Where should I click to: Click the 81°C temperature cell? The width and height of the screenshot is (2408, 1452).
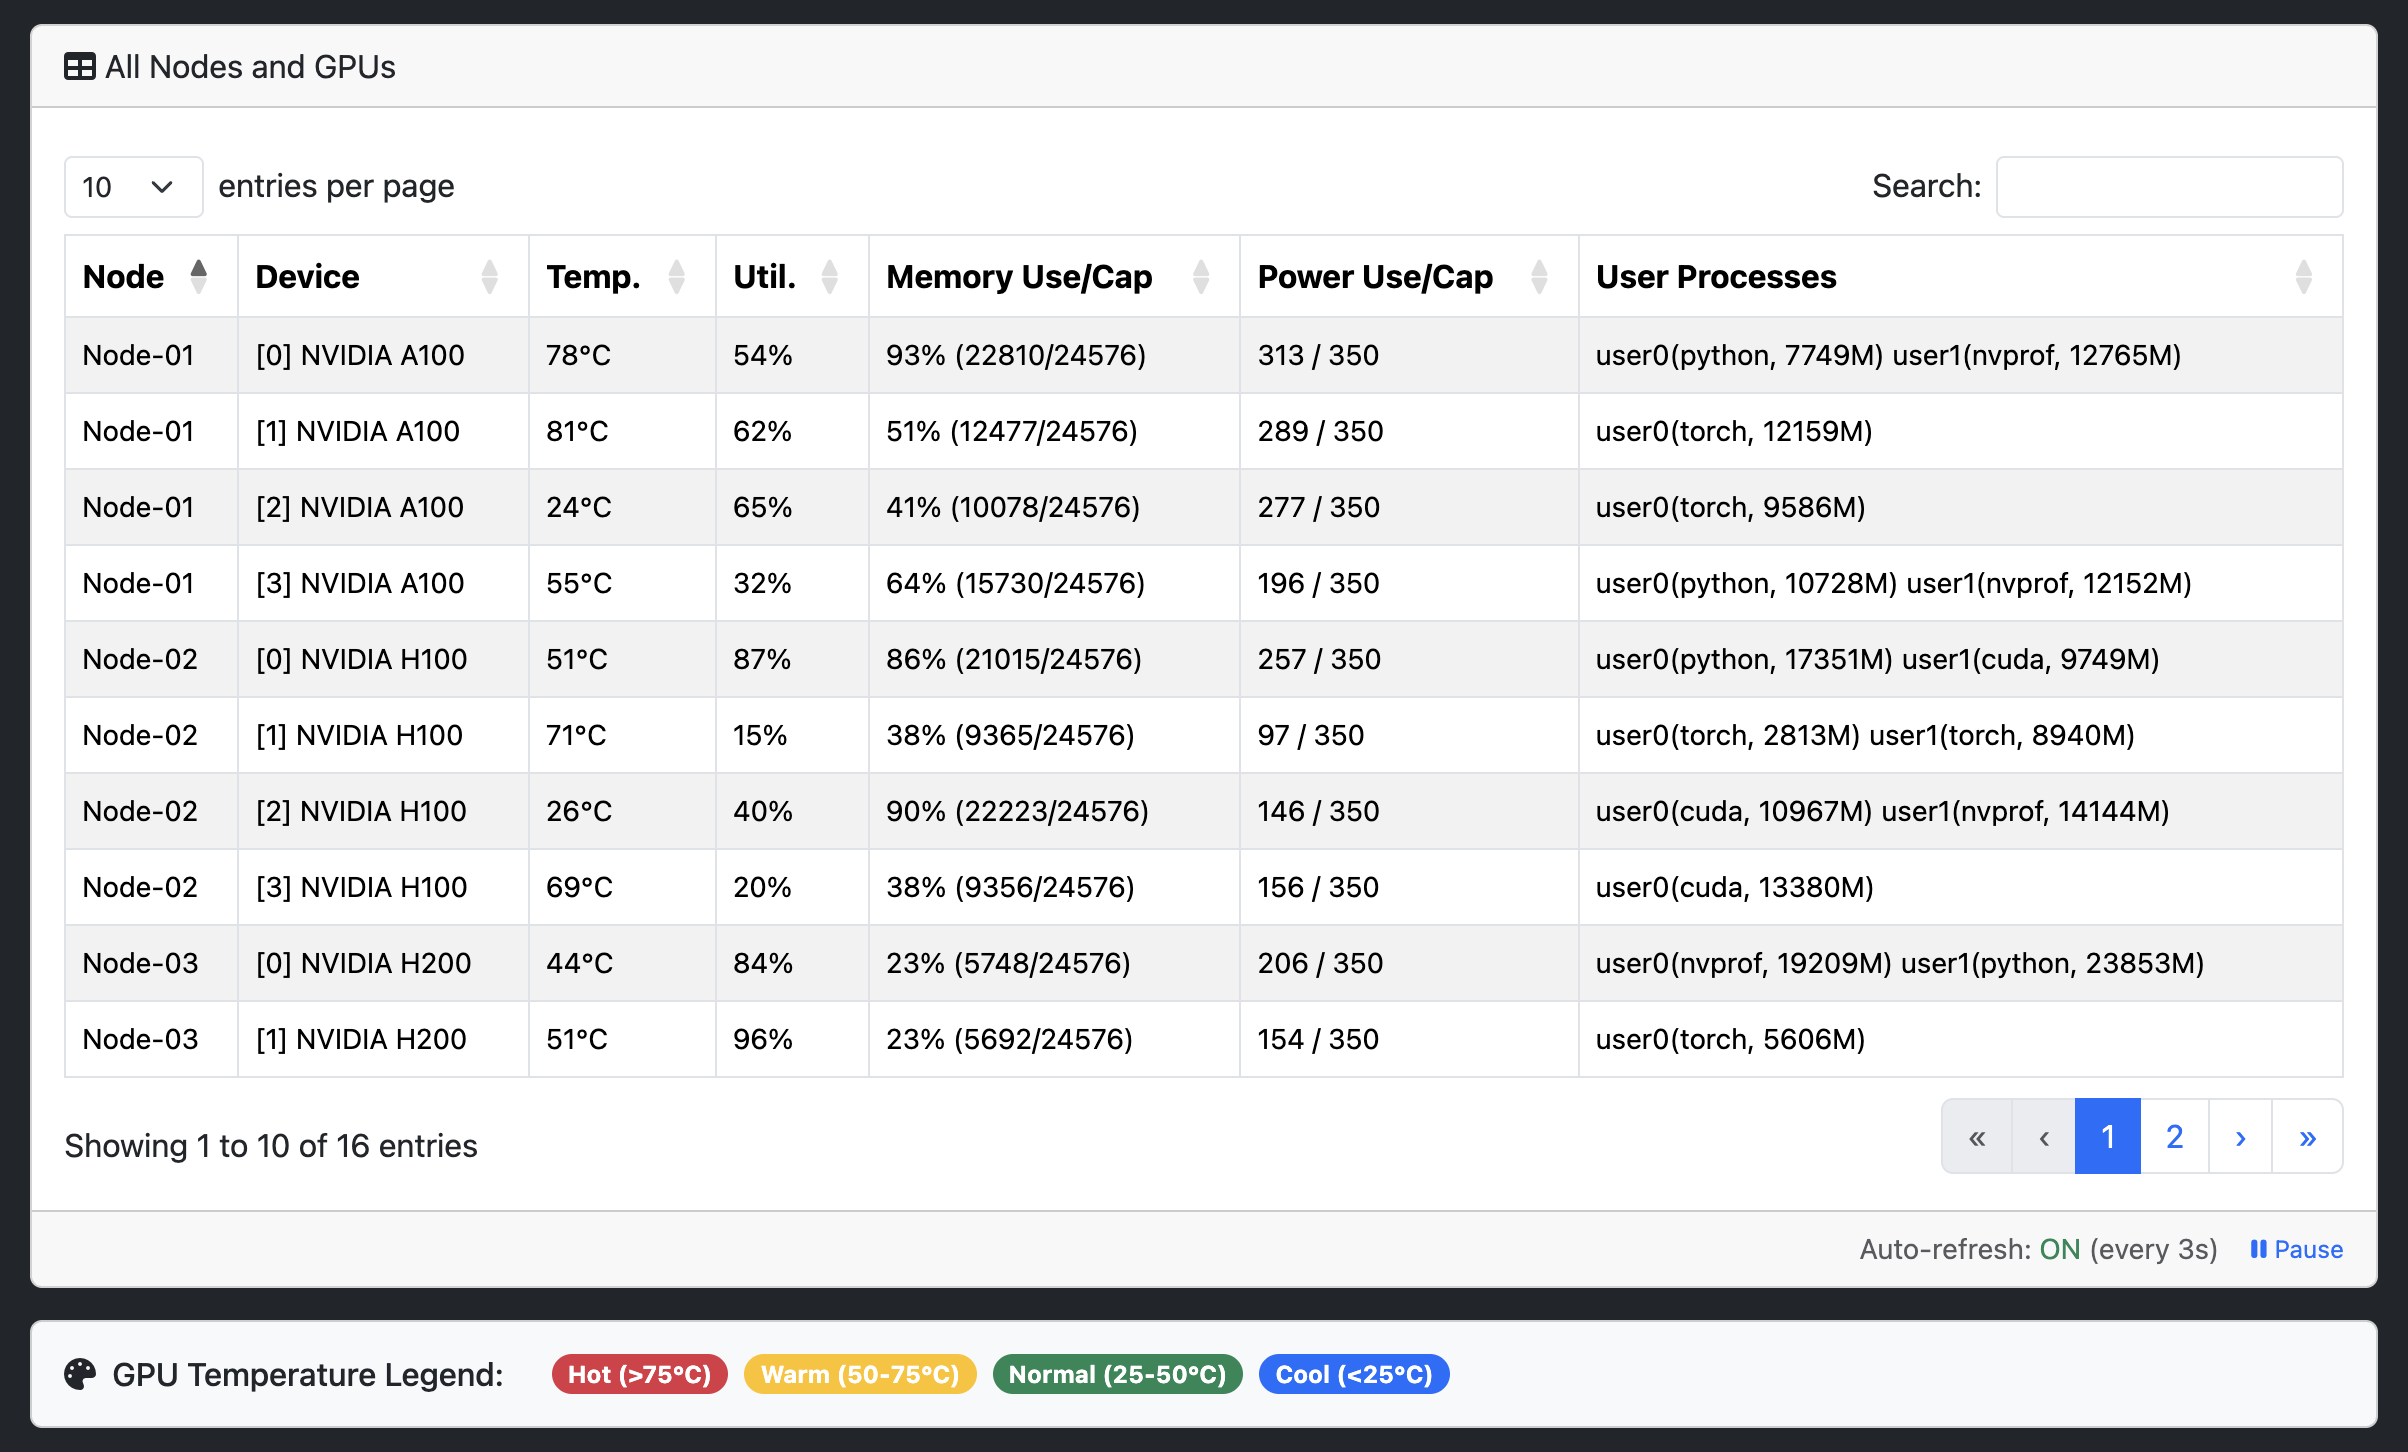click(x=622, y=431)
